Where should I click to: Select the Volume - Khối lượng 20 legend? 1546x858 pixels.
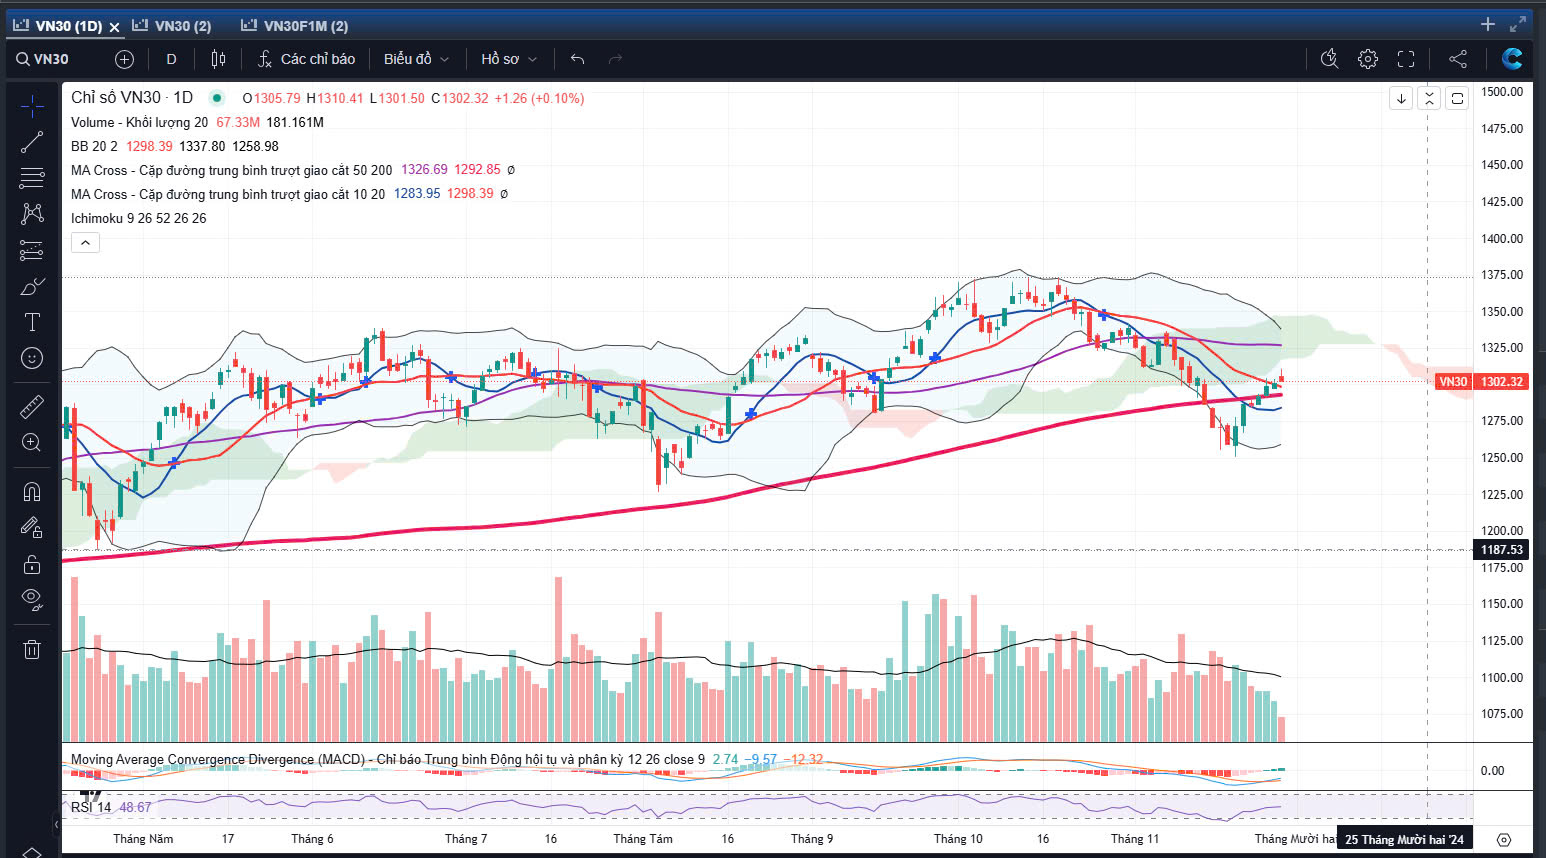[139, 122]
